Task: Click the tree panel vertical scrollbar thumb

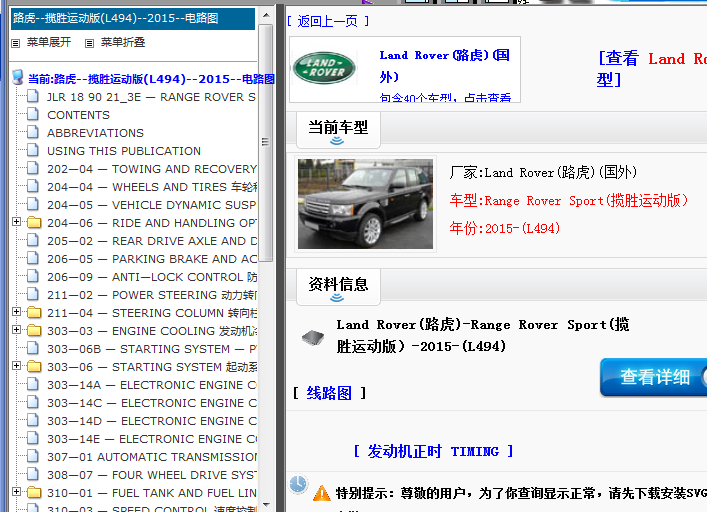Action: pos(266,142)
